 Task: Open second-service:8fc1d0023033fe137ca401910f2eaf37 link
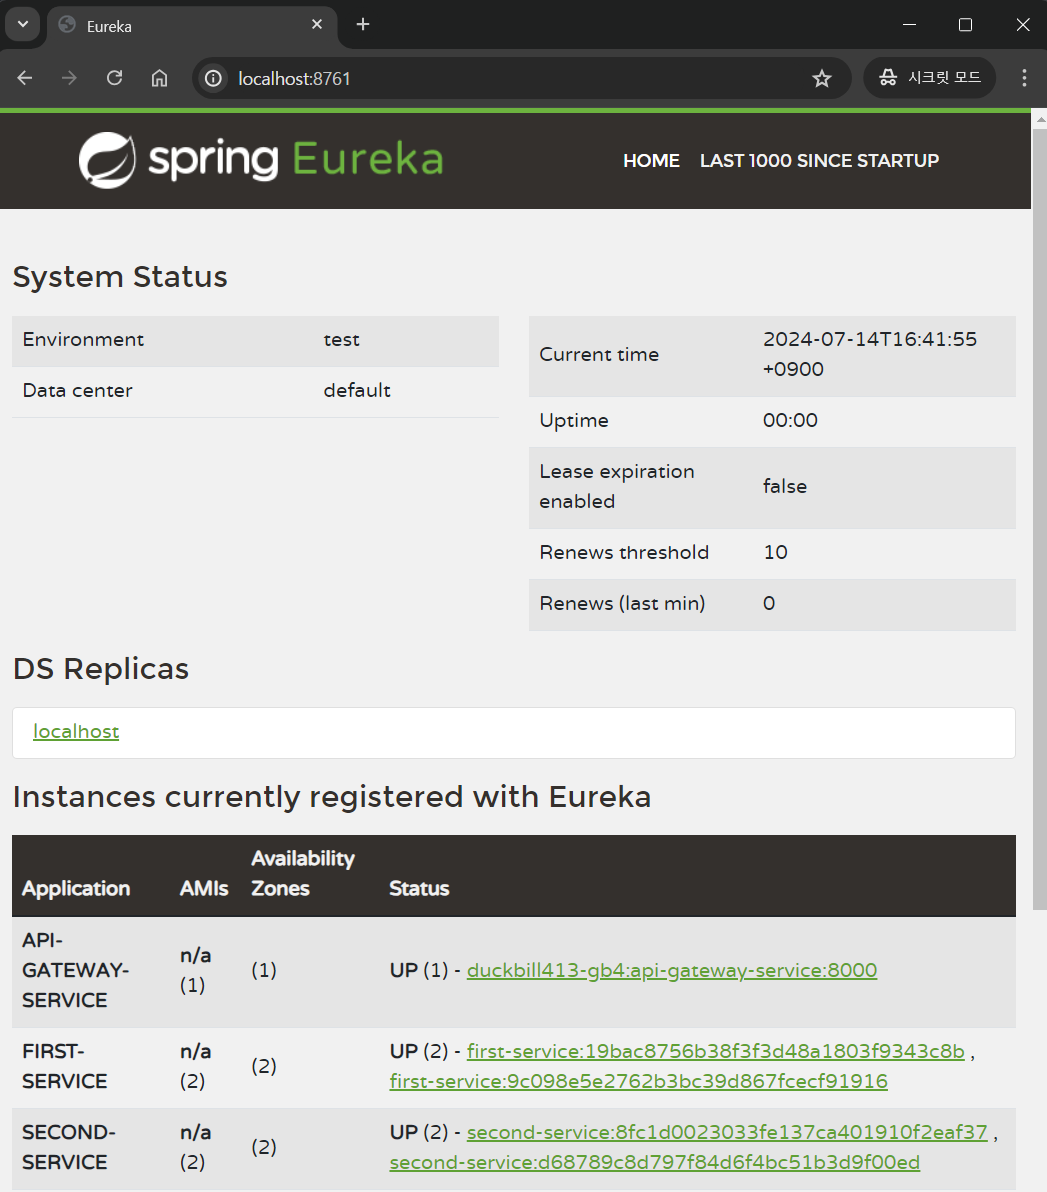coord(727,1133)
